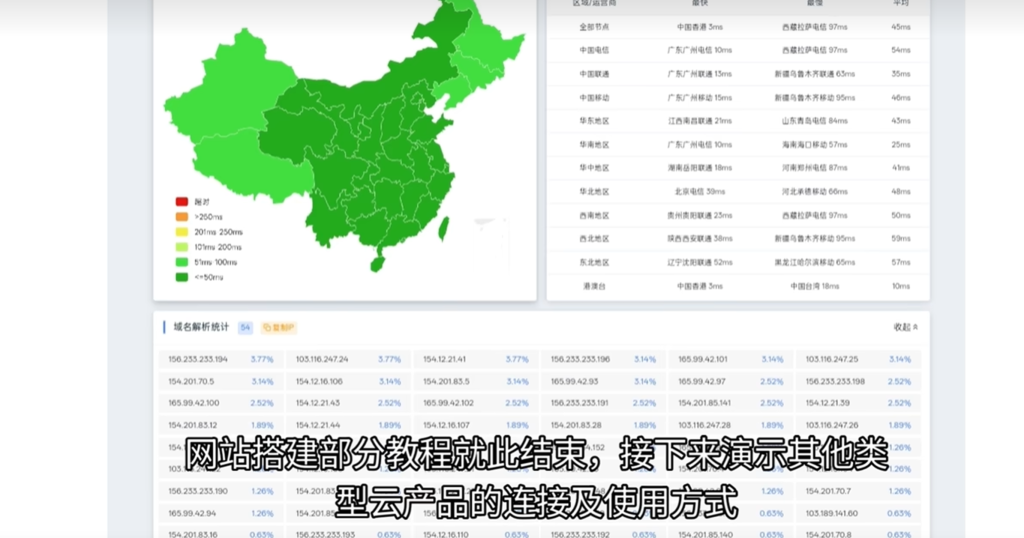The image size is (1024, 538).
Task: Click 江西南昌联通 21ms cell
Action: (699, 121)
